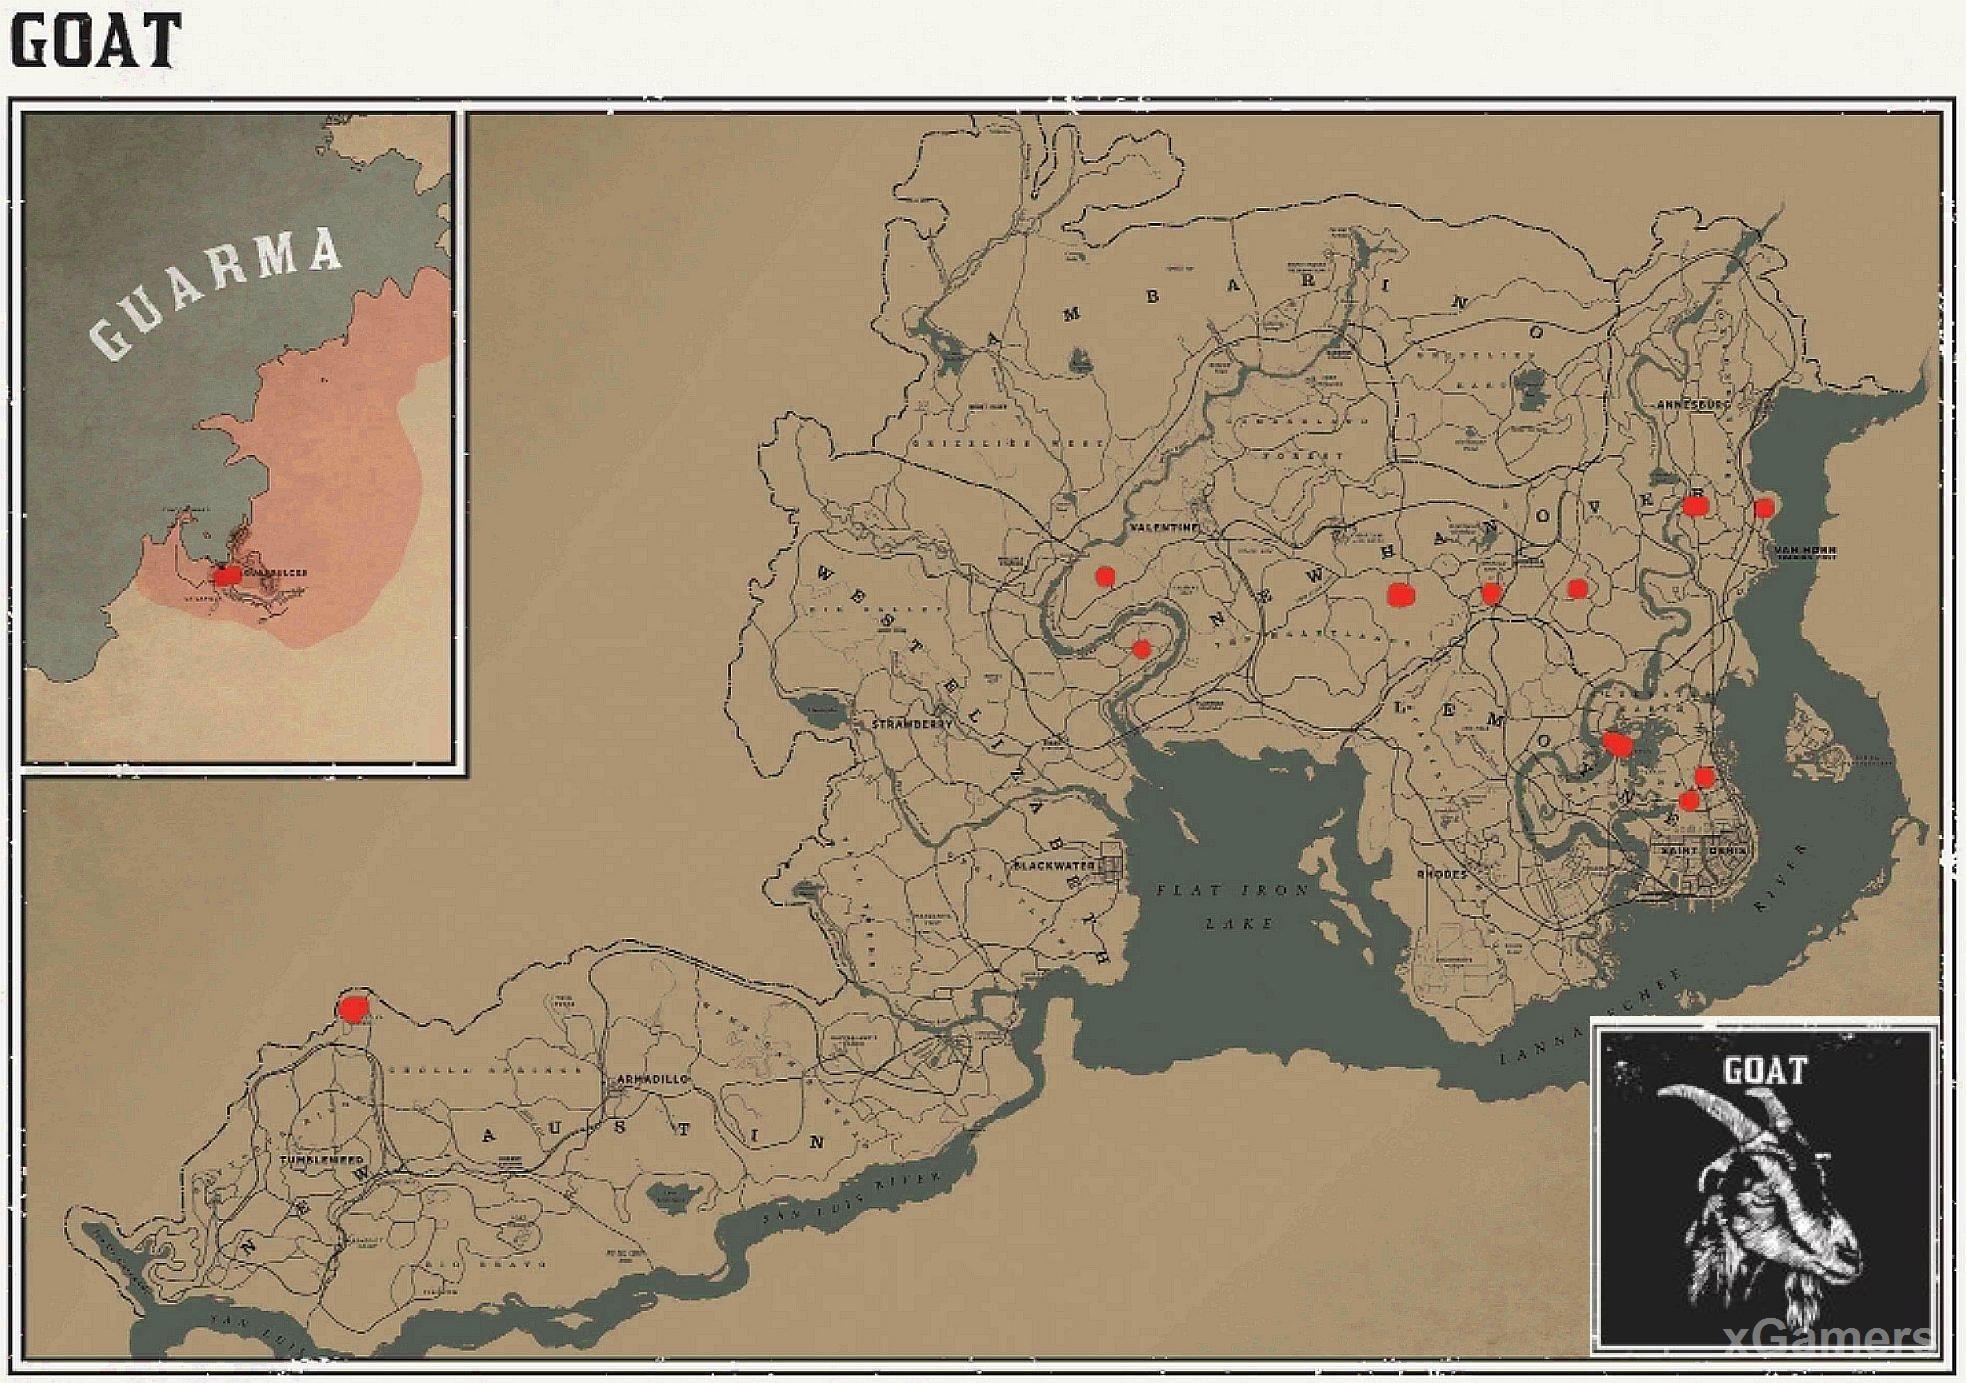Viewport: 1966px width, 1383px height.
Task: Click large red marker in Lemoyne swamp
Action: (1617, 743)
